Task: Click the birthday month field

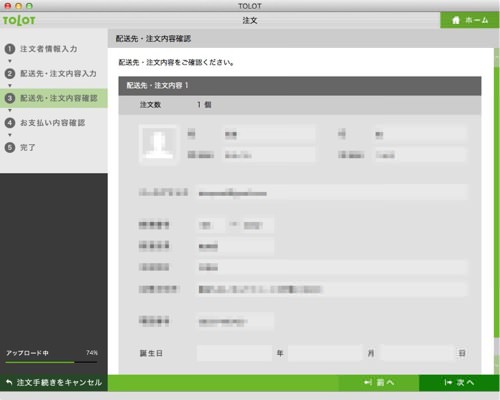Action: pyautogui.click(x=325, y=353)
